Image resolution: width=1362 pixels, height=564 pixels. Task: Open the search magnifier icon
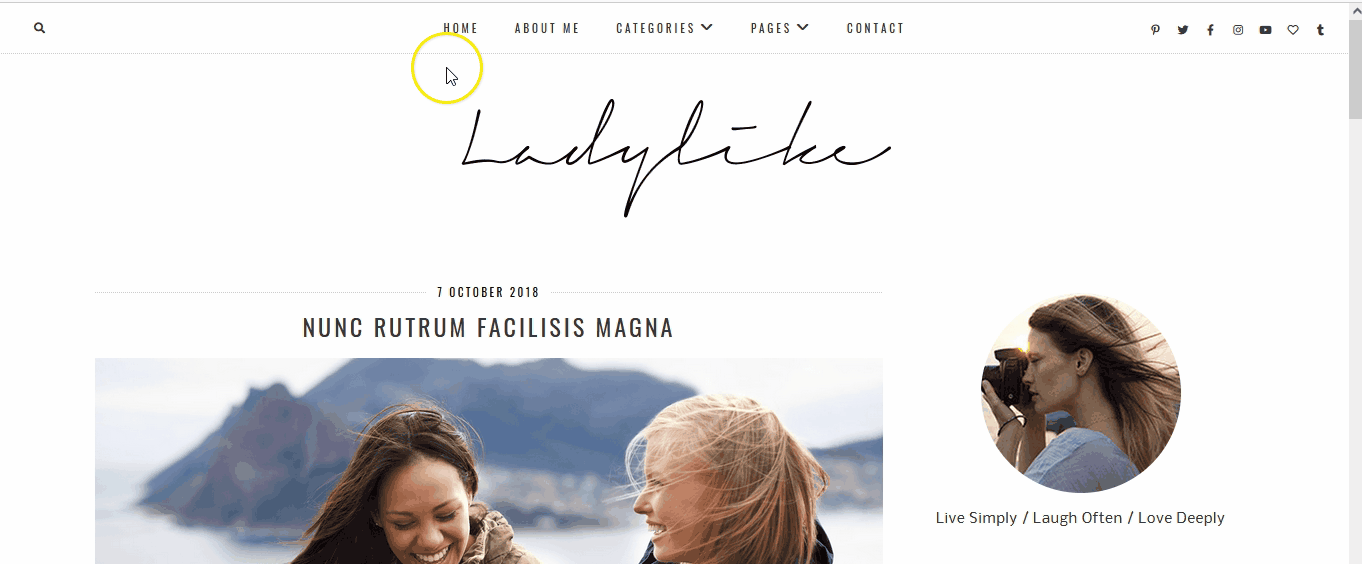[40, 28]
